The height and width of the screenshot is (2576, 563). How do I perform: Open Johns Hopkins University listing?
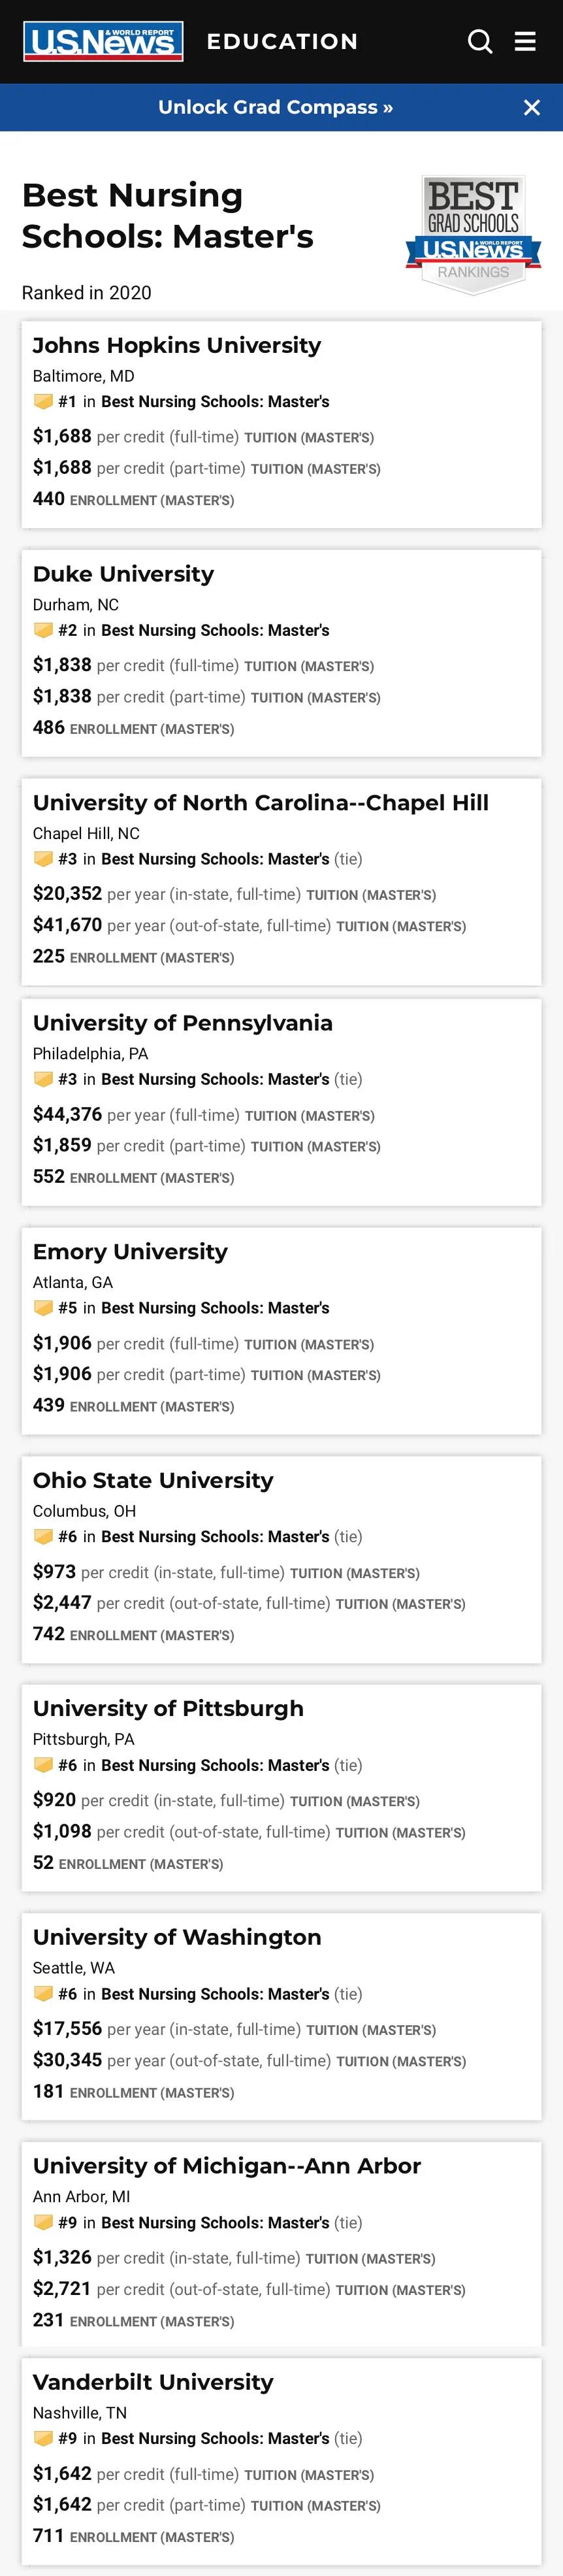[177, 345]
